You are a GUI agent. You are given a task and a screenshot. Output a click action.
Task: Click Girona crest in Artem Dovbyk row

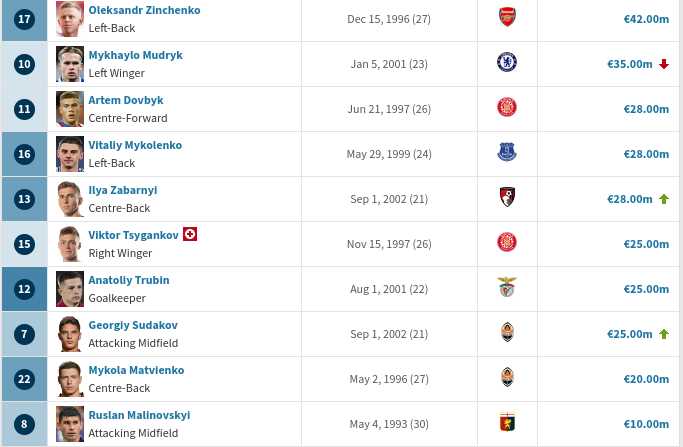click(507, 108)
